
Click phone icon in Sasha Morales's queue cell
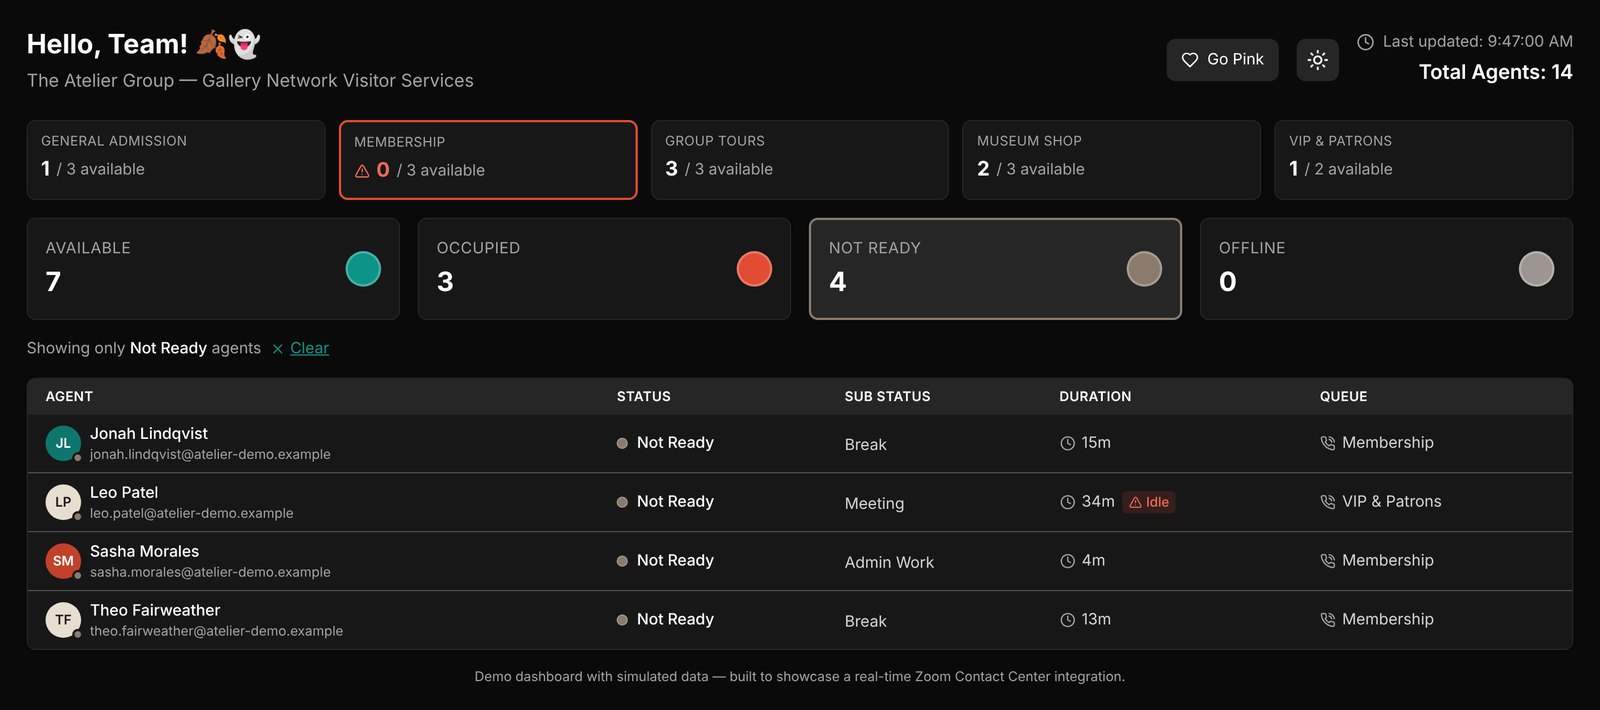(x=1328, y=561)
